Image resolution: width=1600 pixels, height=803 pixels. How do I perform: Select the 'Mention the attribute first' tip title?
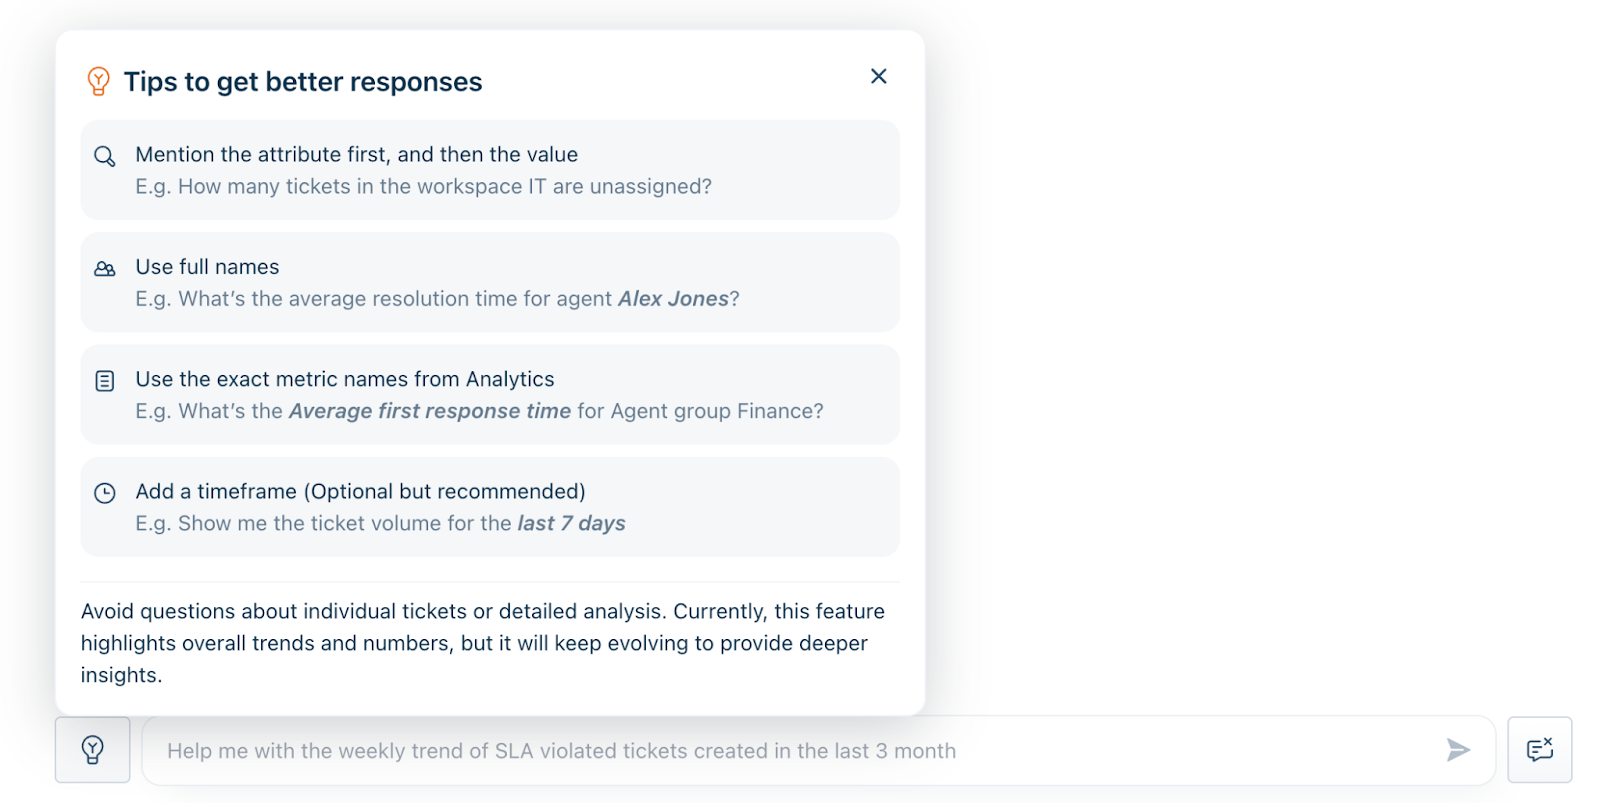(x=356, y=154)
